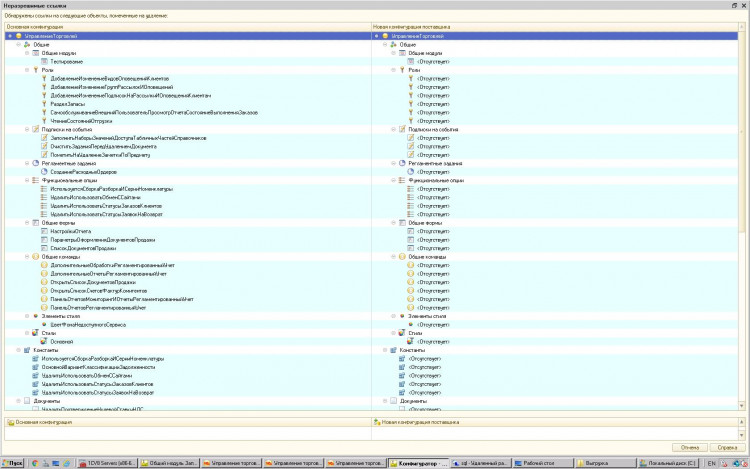Click the EN language indicator in system tray

pos(711,463)
